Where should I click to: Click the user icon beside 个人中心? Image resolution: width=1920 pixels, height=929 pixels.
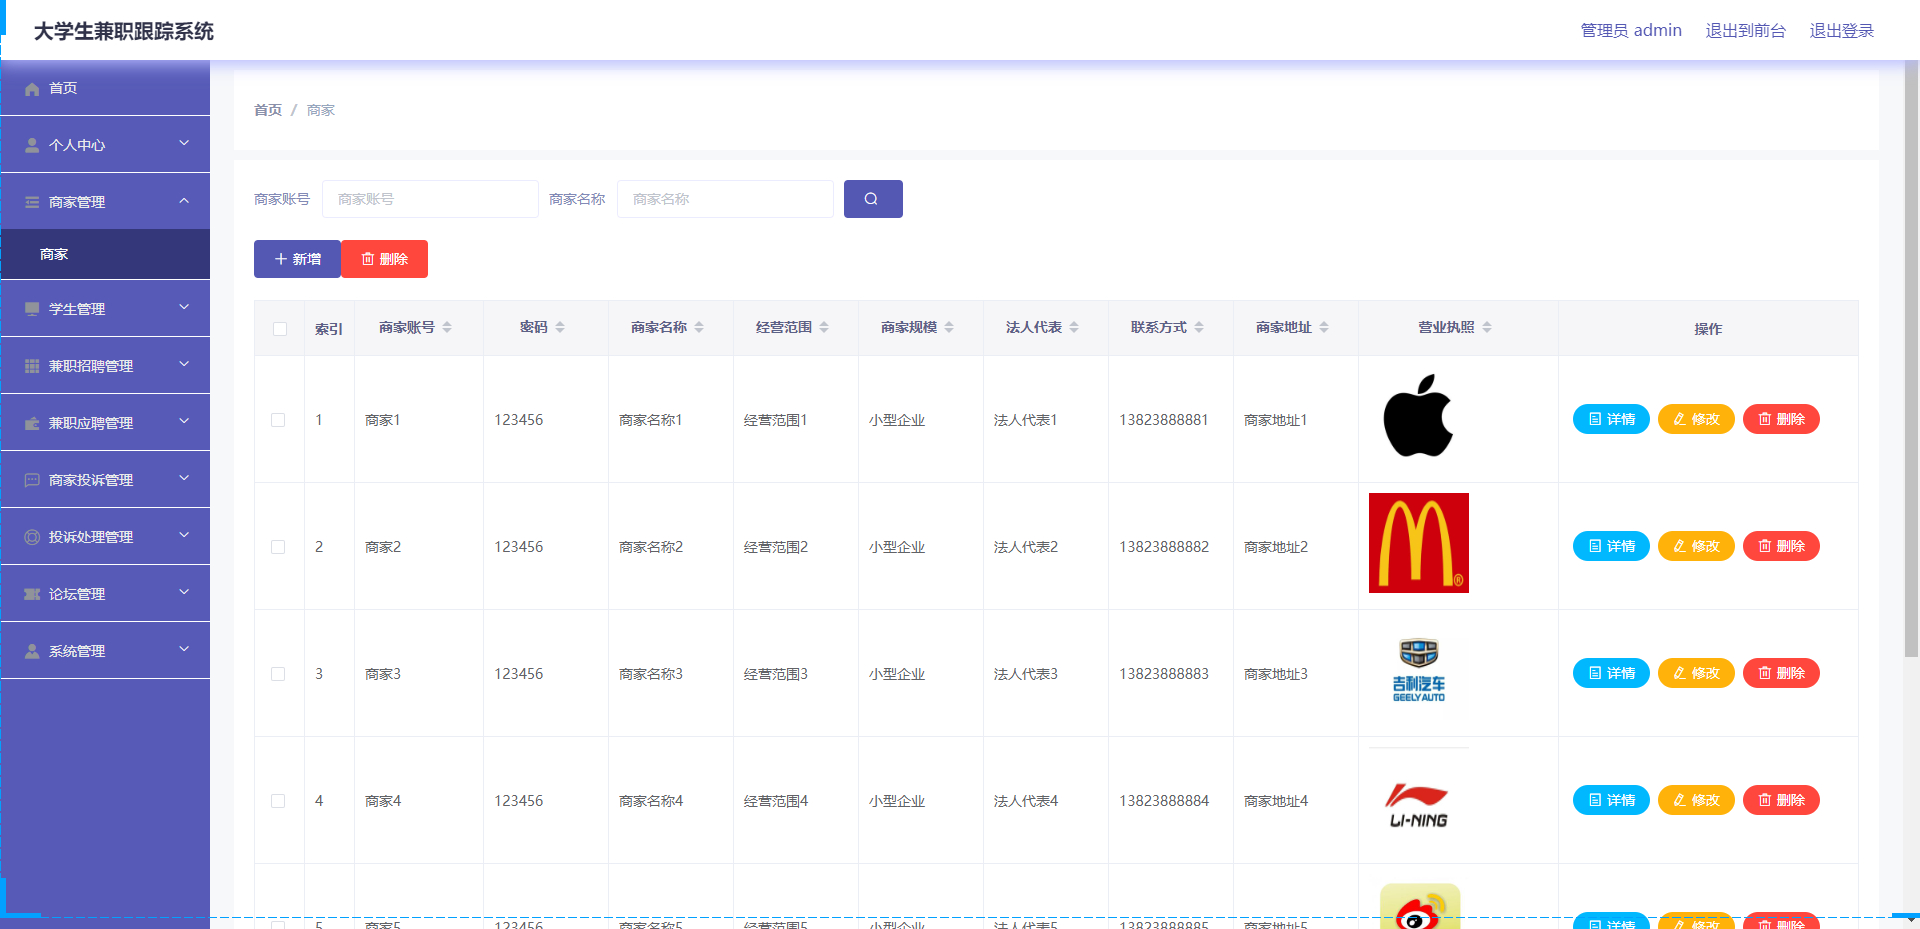(32, 146)
